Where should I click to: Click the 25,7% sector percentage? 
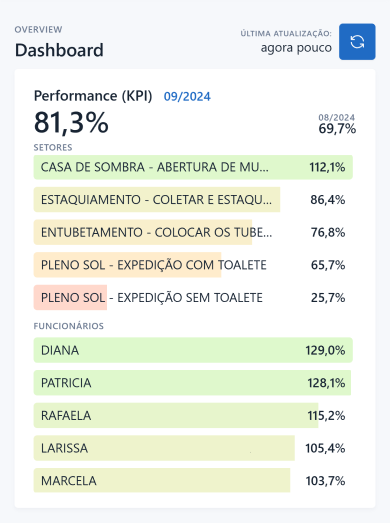[328, 298]
